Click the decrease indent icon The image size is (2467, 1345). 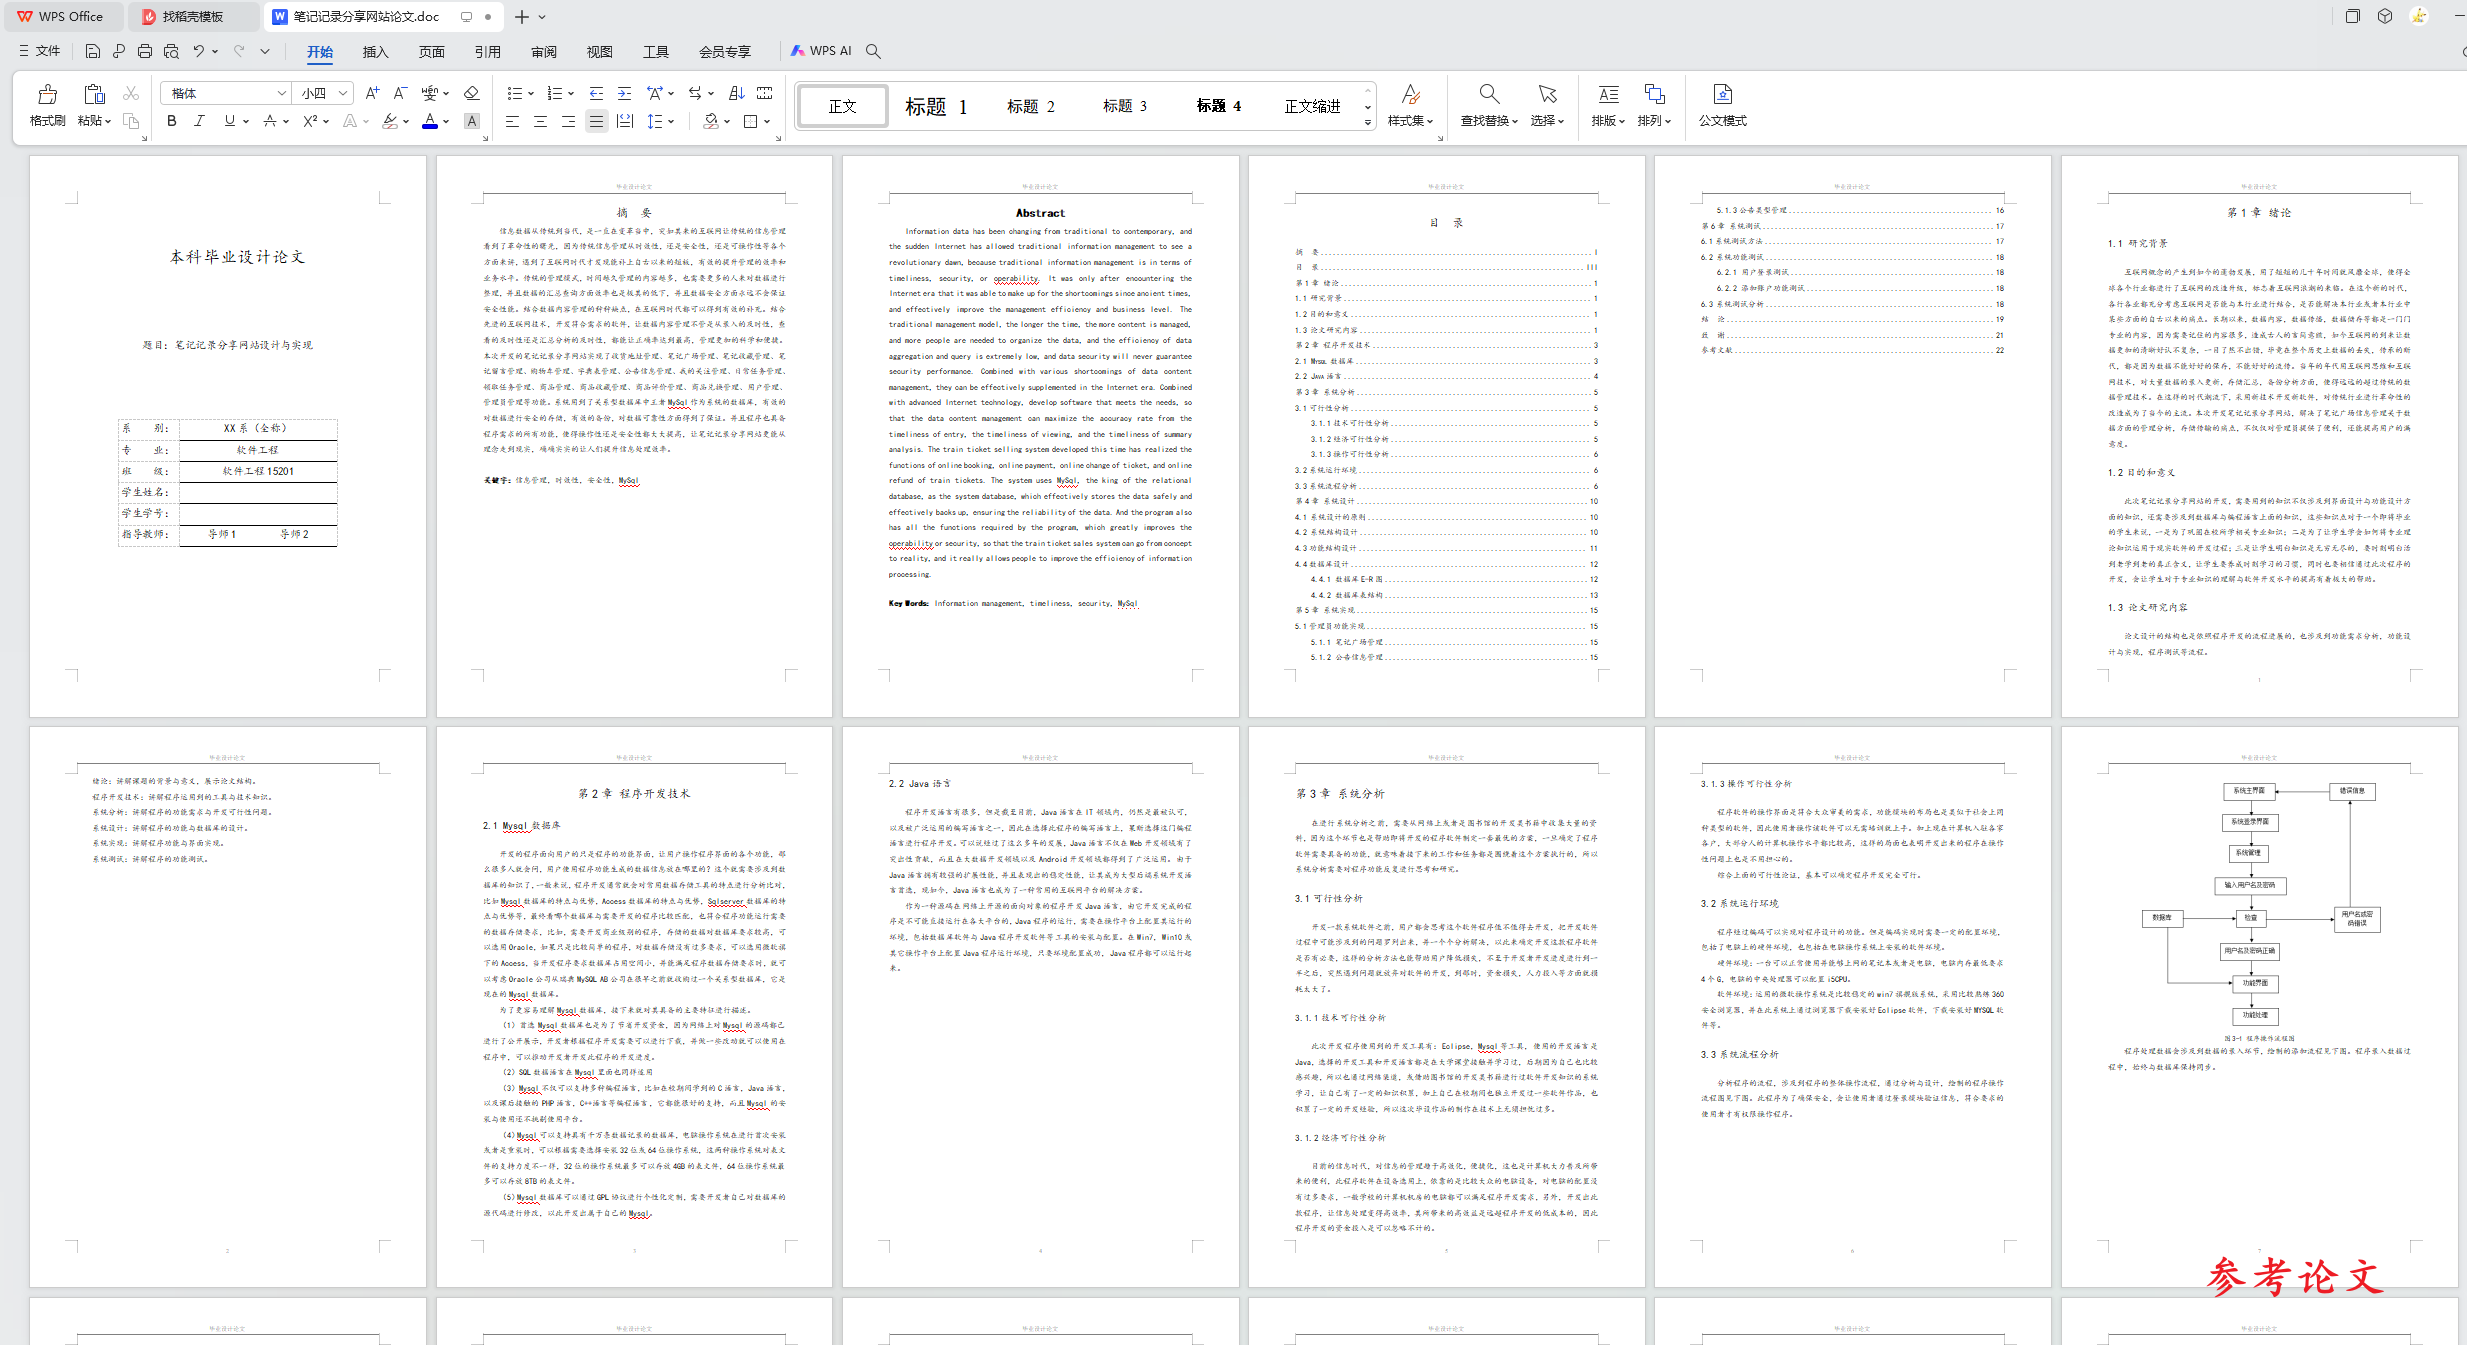pyautogui.click(x=596, y=93)
